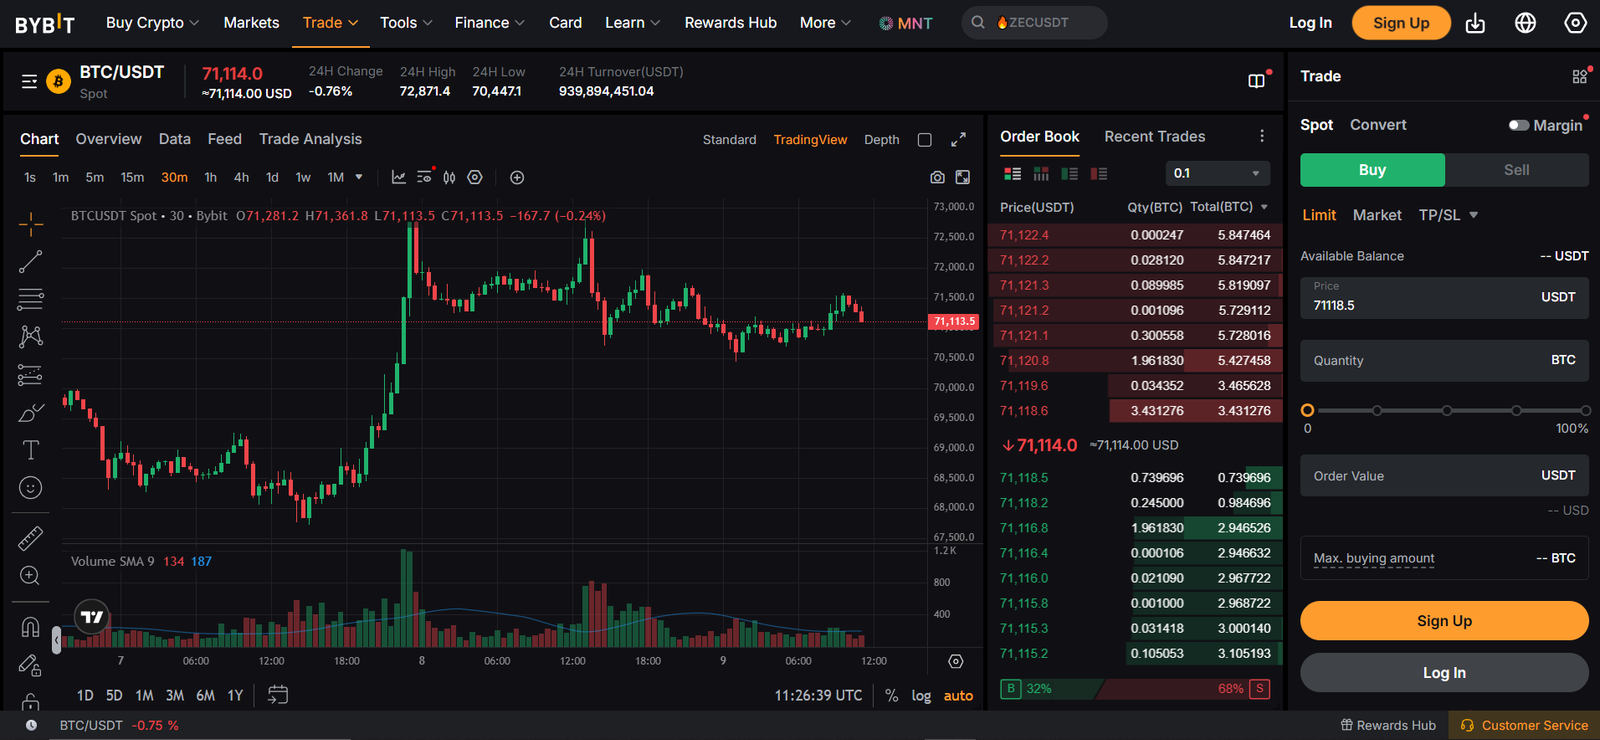The height and width of the screenshot is (740, 1600).
Task: Toggle auto scale on chart
Action: 958,696
